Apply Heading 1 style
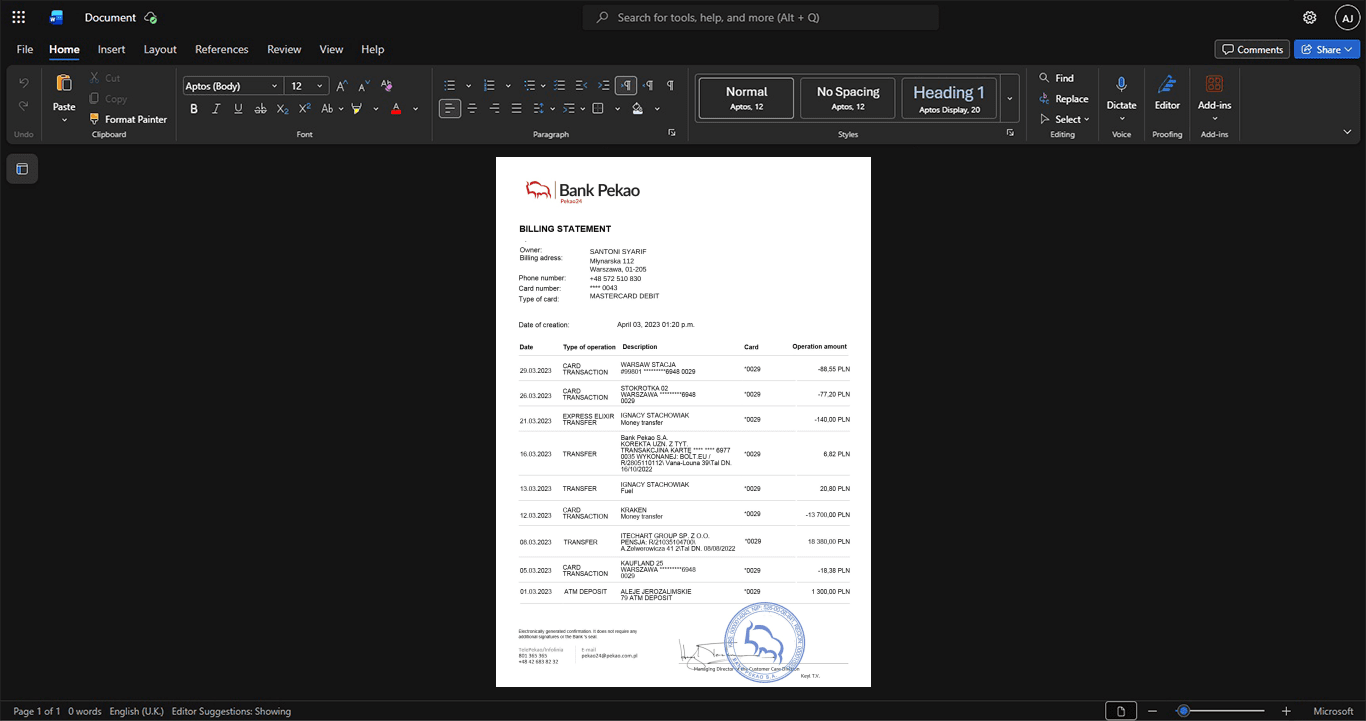The image size is (1366, 721). (x=949, y=98)
